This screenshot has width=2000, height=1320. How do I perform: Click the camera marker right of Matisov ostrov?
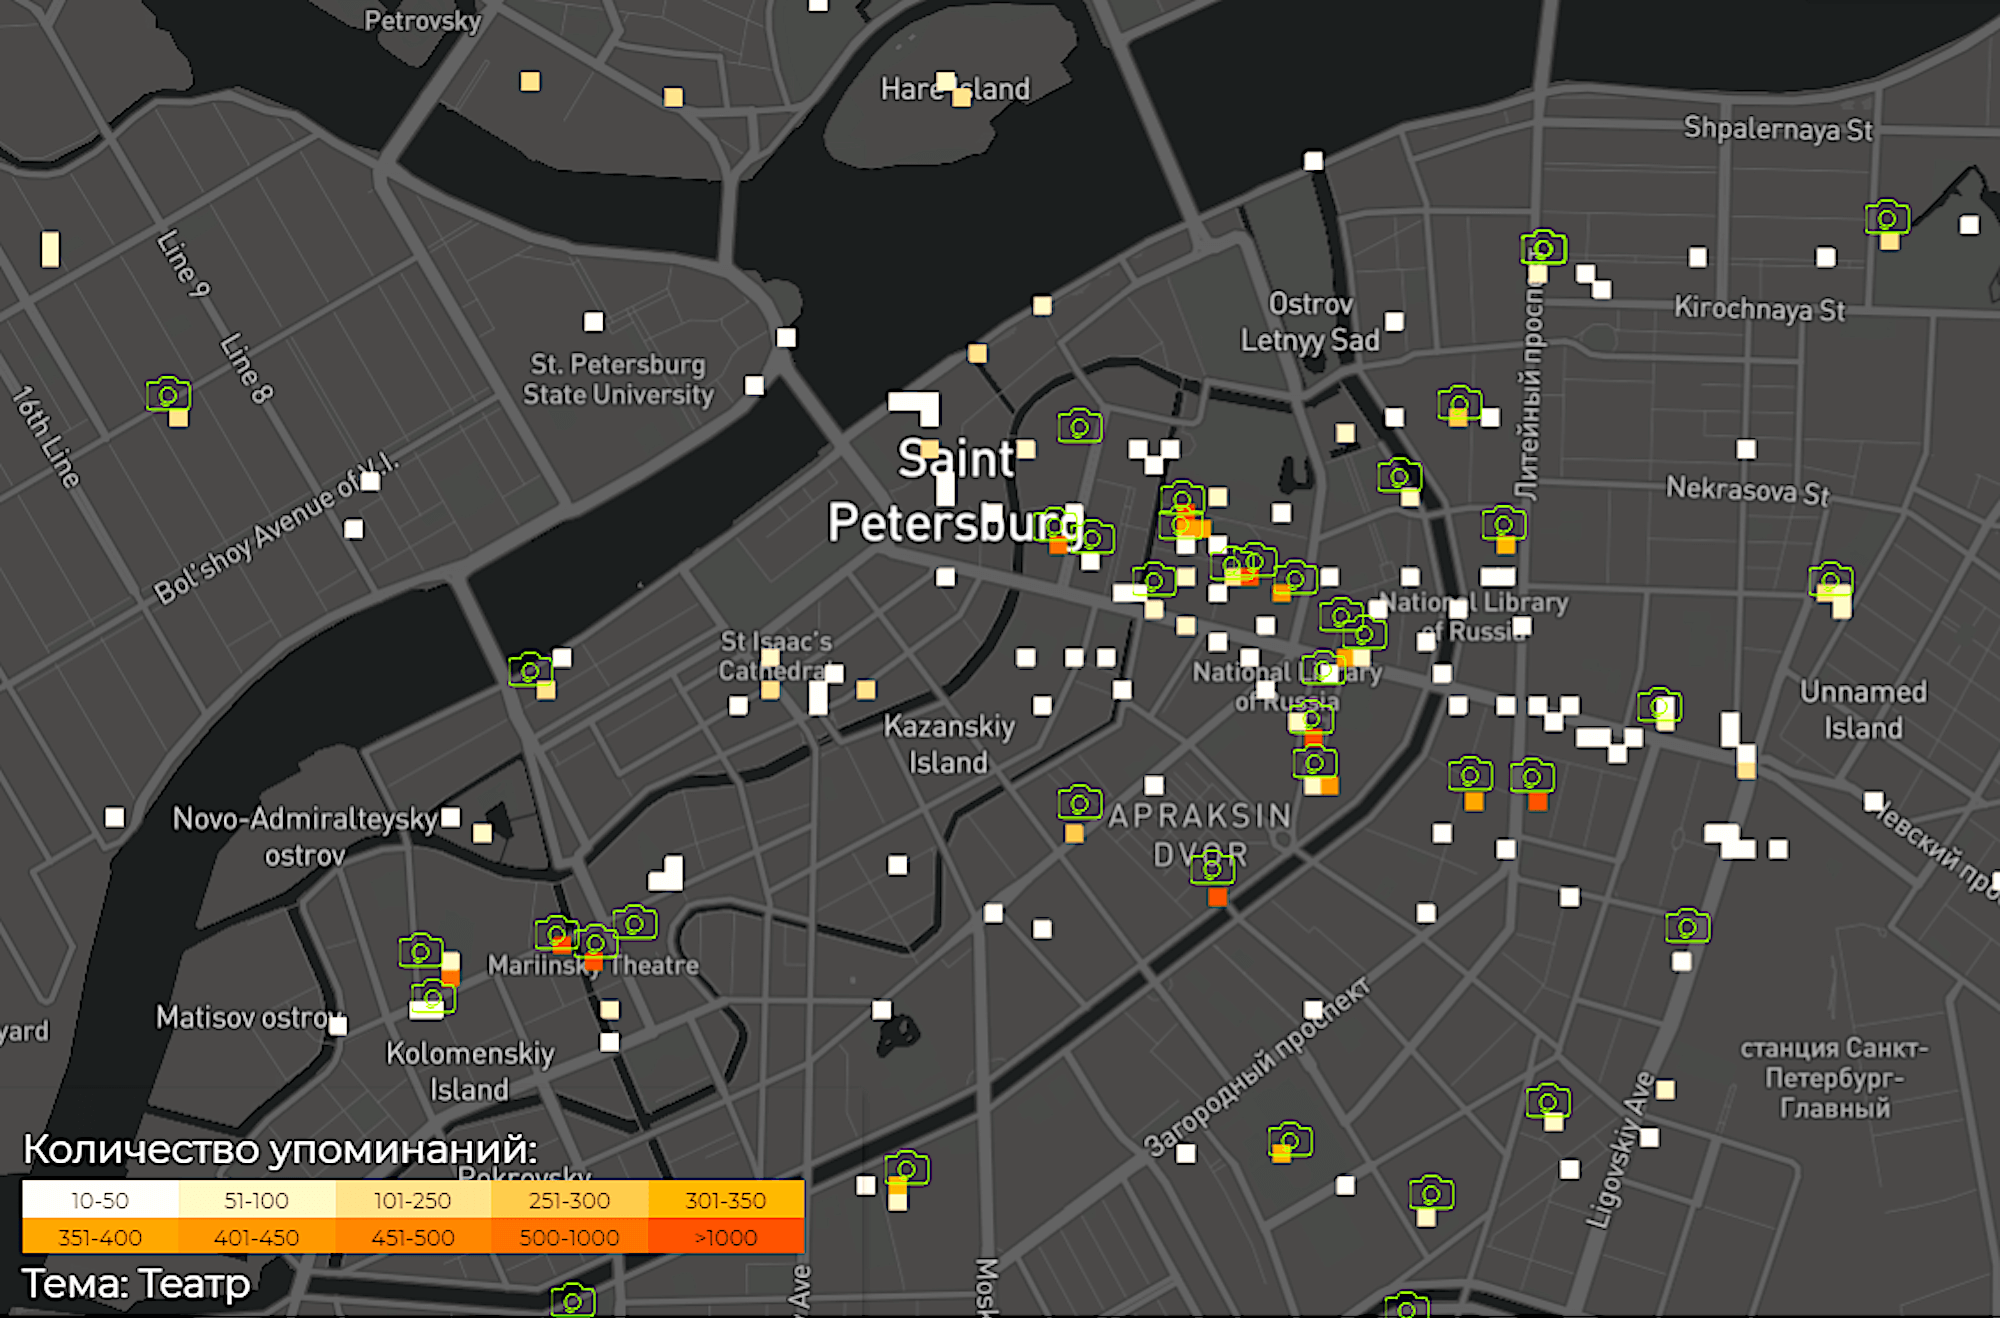(433, 997)
